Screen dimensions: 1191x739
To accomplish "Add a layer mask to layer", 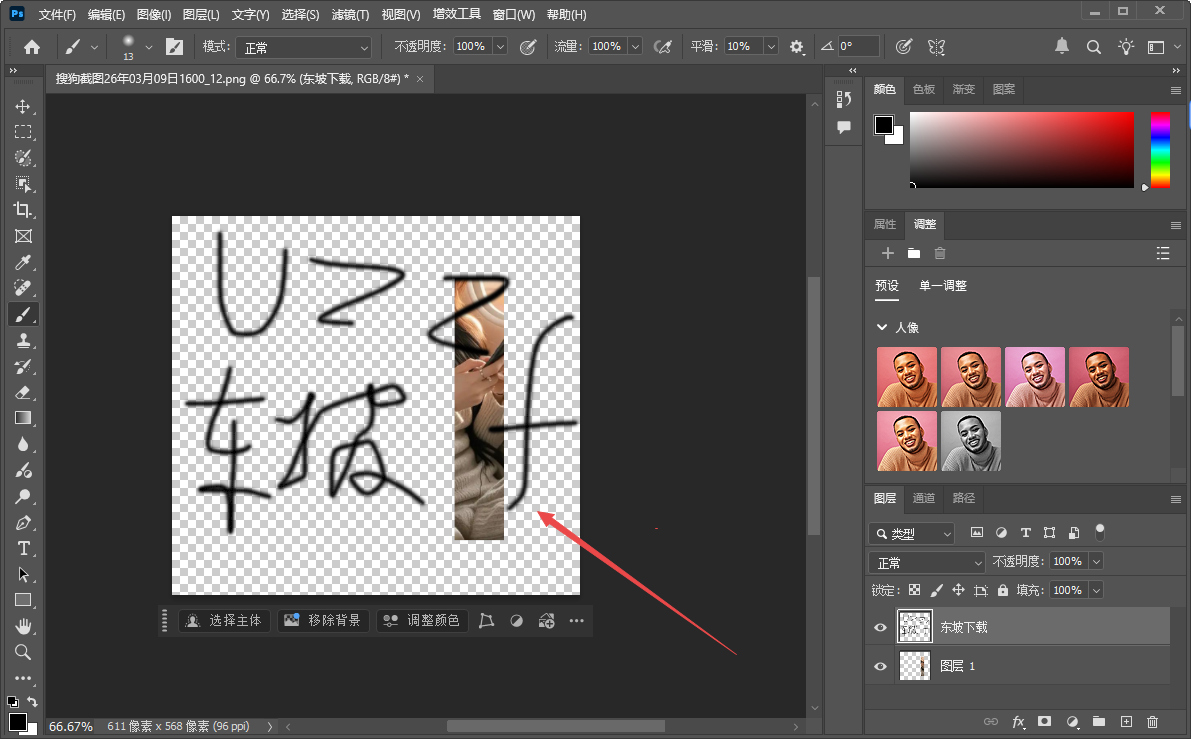I will pos(1045,721).
